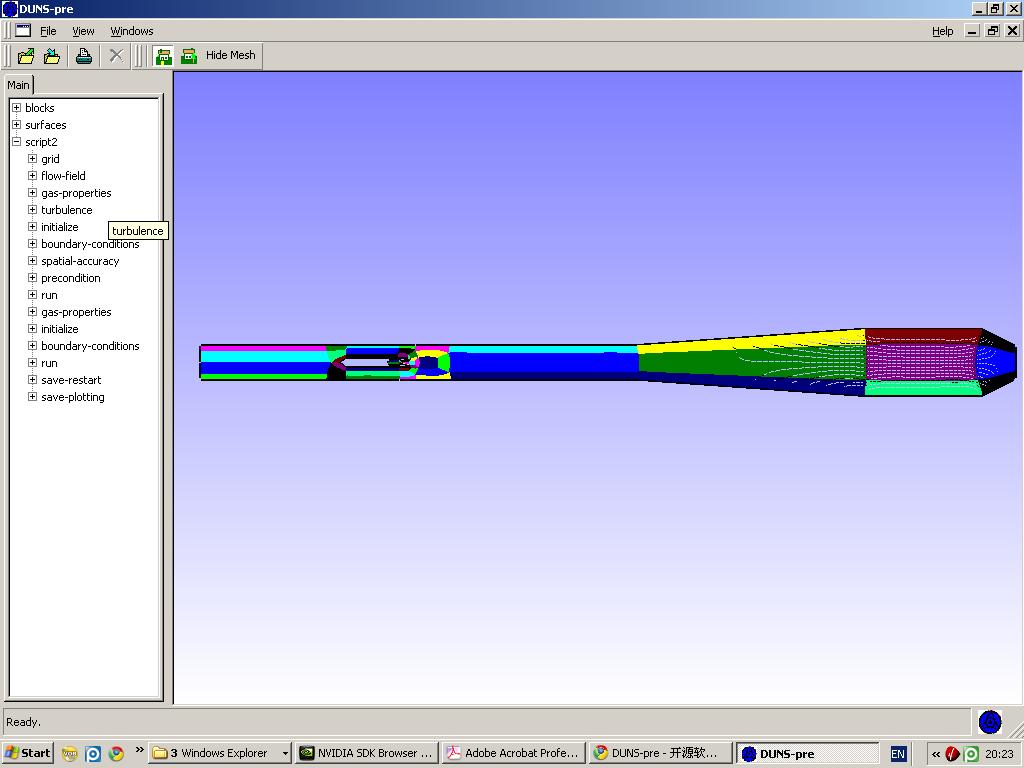This screenshot has width=1024, height=768.
Task: Click the first green house view icon
Action: [x=164, y=56]
